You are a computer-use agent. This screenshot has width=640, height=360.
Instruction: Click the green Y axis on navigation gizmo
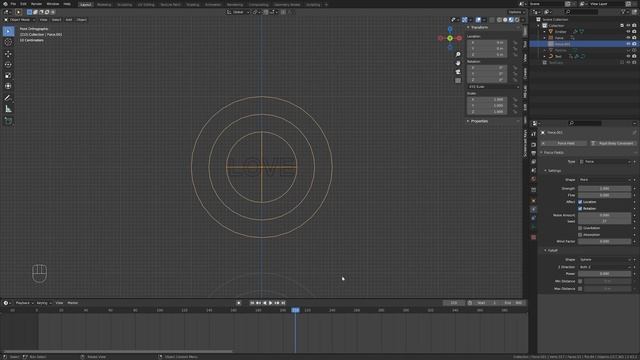450,38
